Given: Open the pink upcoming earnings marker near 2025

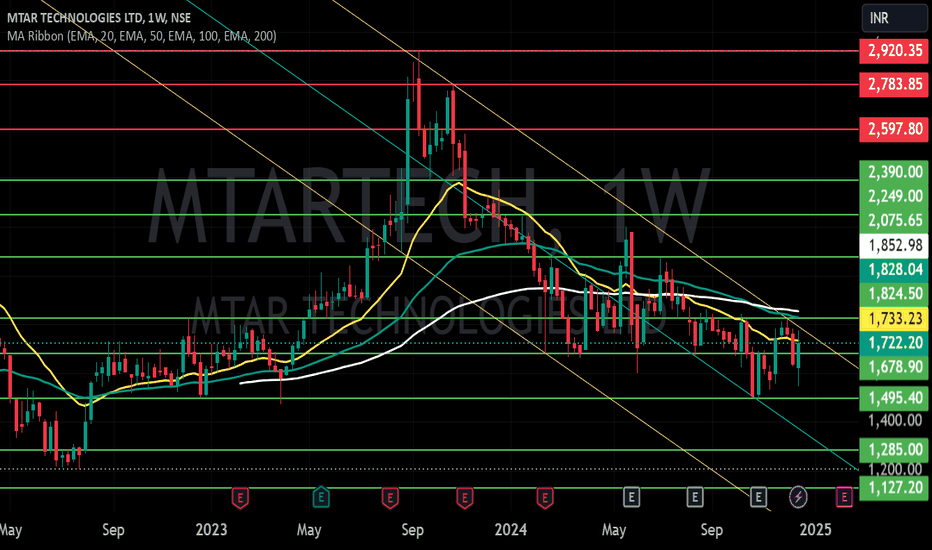Looking at the screenshot, I should click(845, 496).
